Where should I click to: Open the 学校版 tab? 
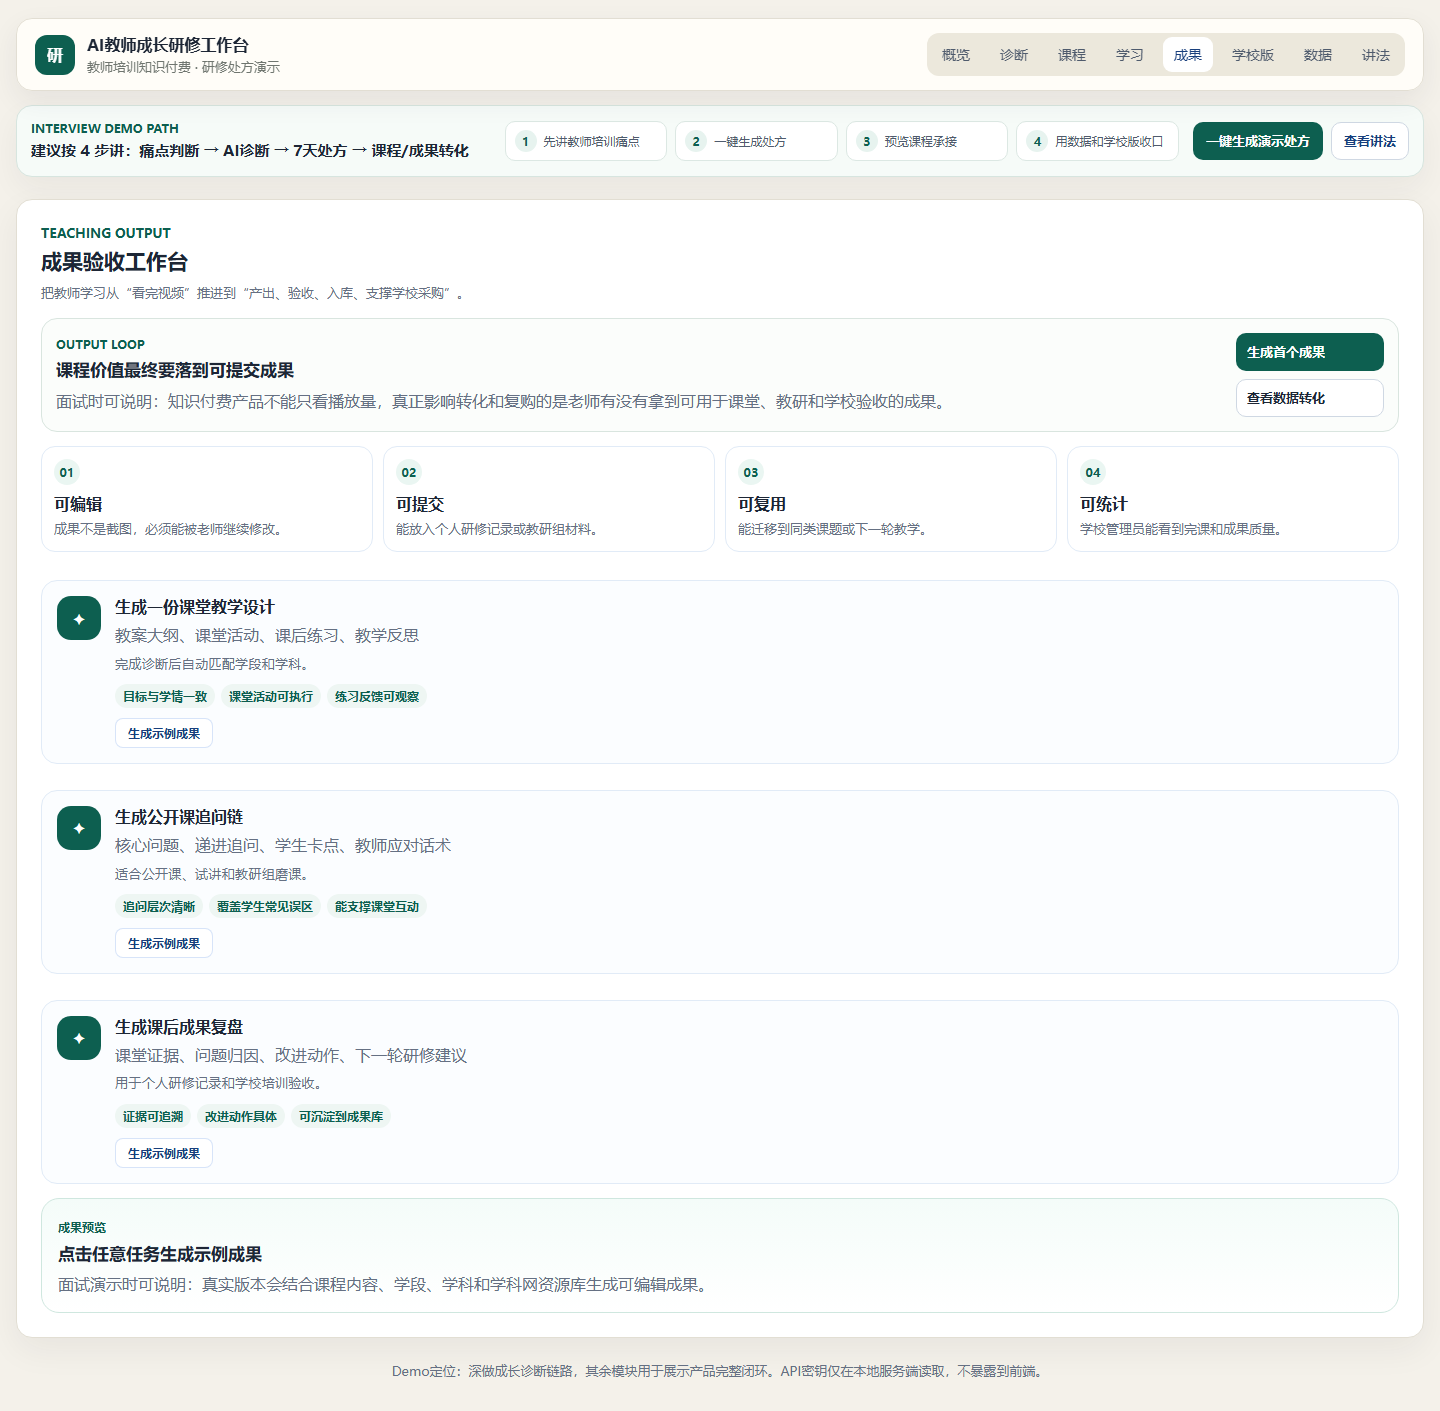(1253, 55)
